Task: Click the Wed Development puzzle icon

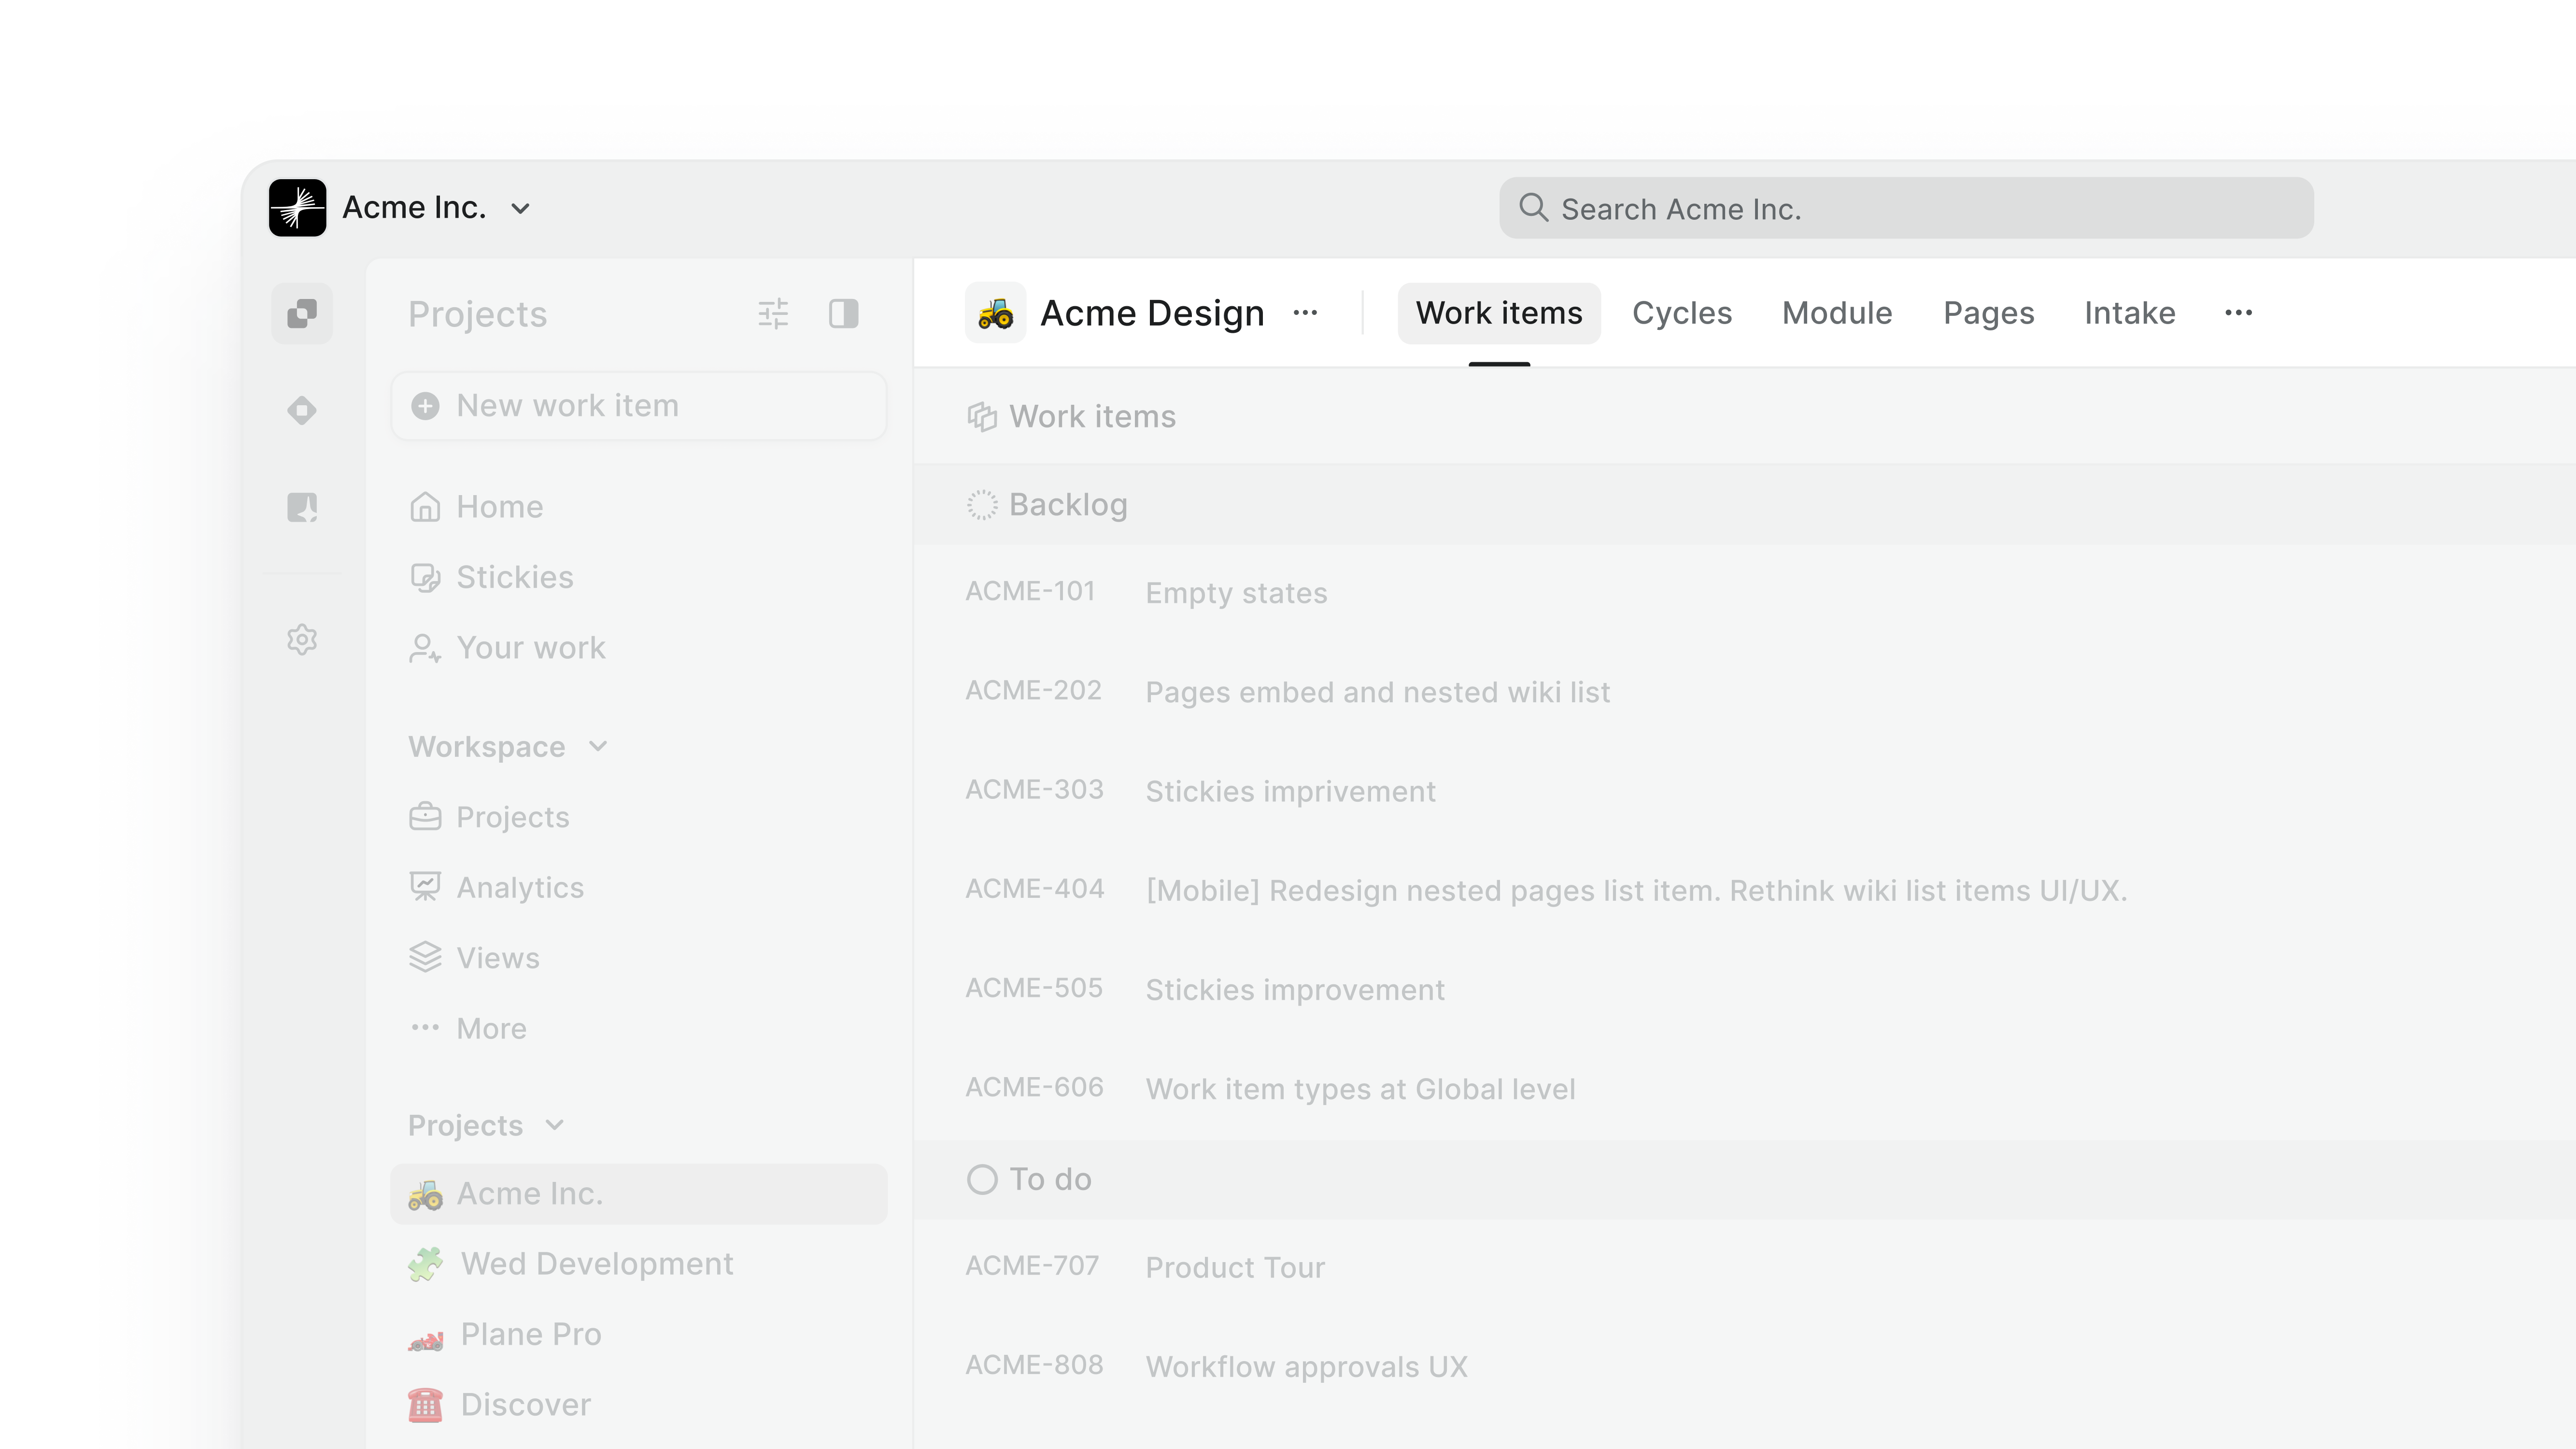Action: pos(425,1263)
